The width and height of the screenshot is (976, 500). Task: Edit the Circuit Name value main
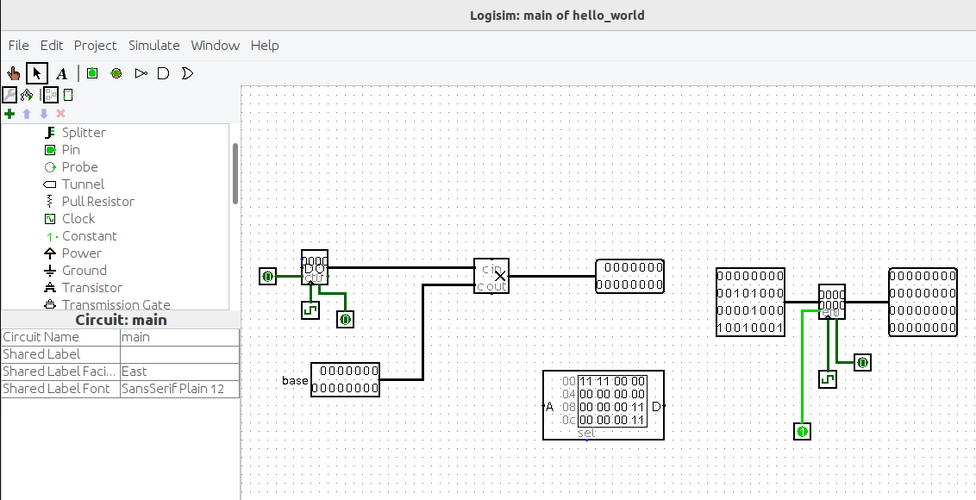coord(179,337)
